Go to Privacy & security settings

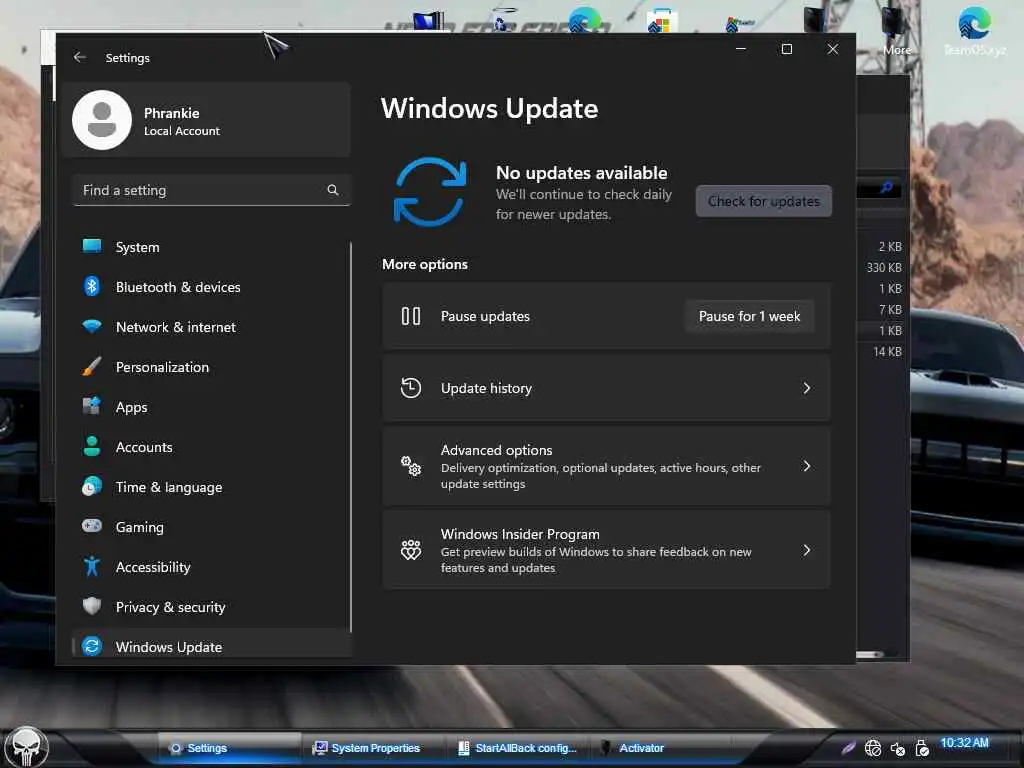coord(212,607)
